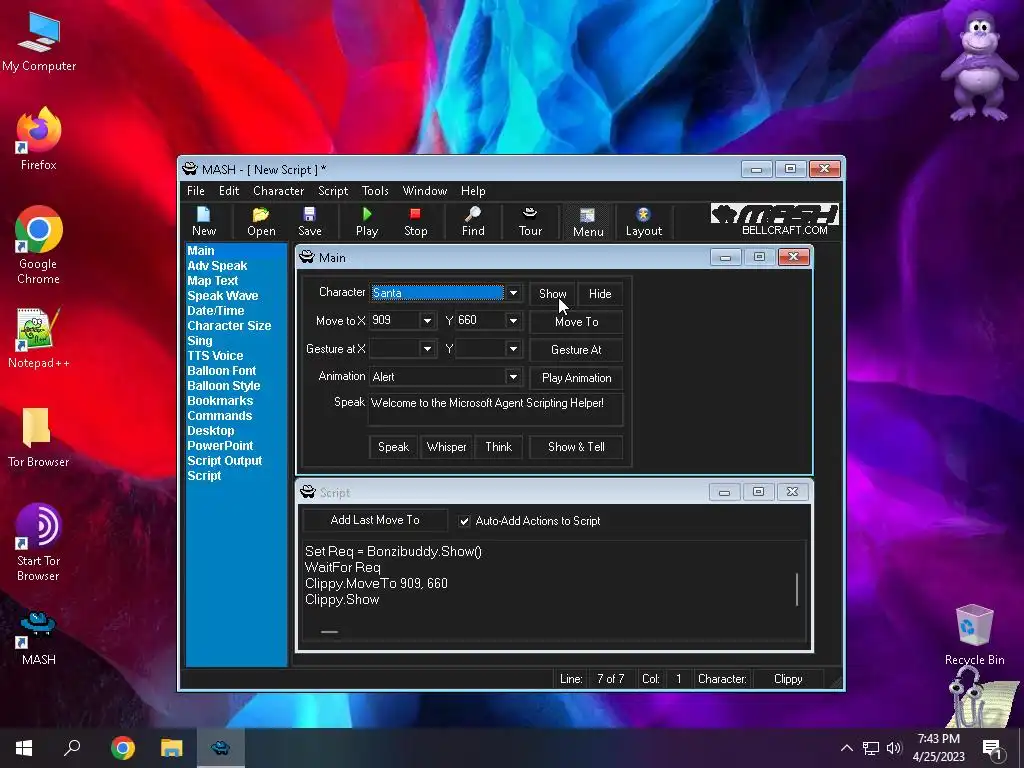Launch Google Chrome from desktop
Screen dimensions: 1024x768
tap(39, 246)
